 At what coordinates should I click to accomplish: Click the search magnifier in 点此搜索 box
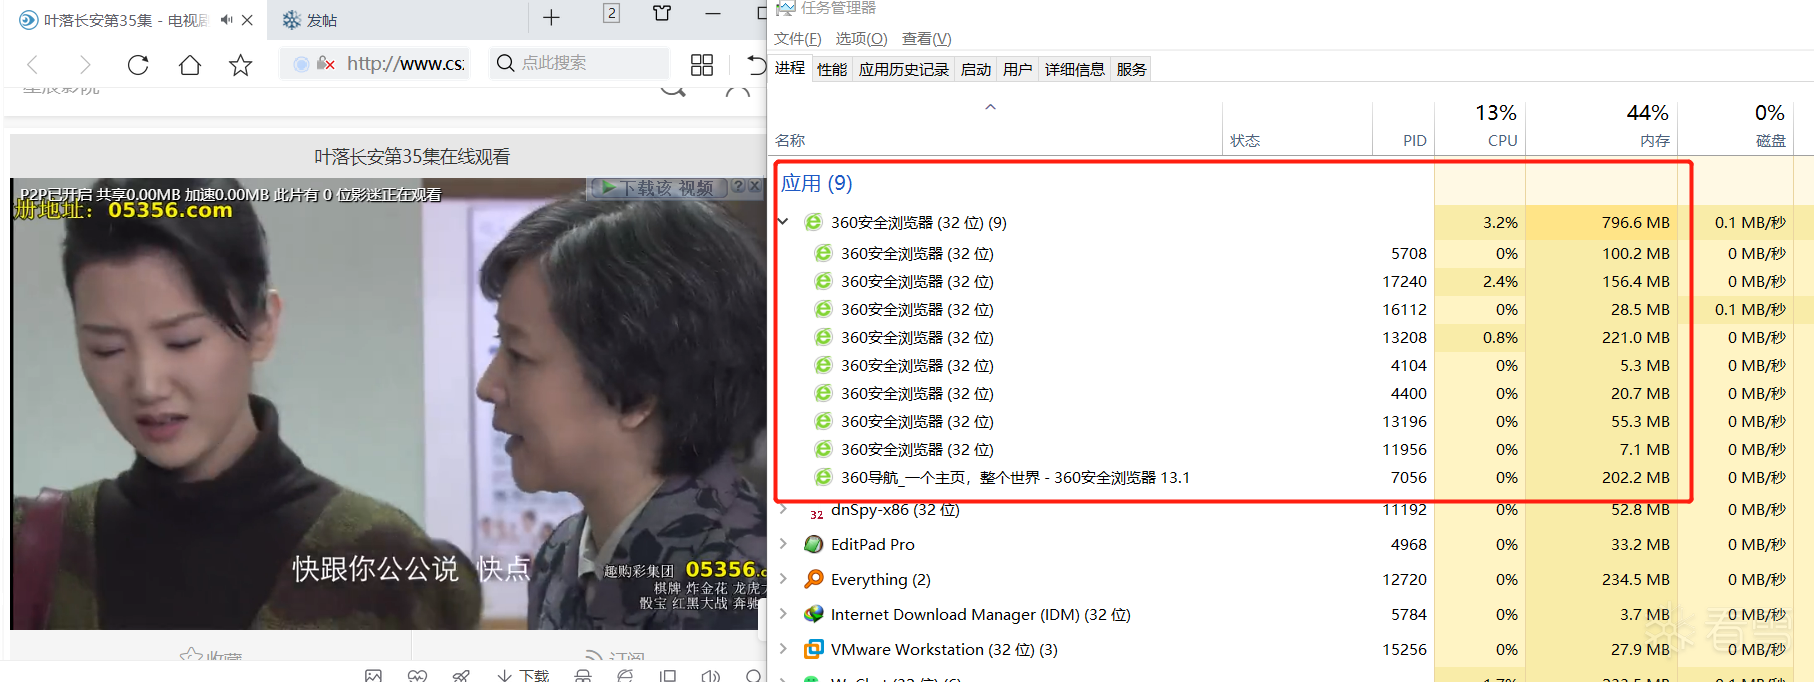tap(506, 63)
